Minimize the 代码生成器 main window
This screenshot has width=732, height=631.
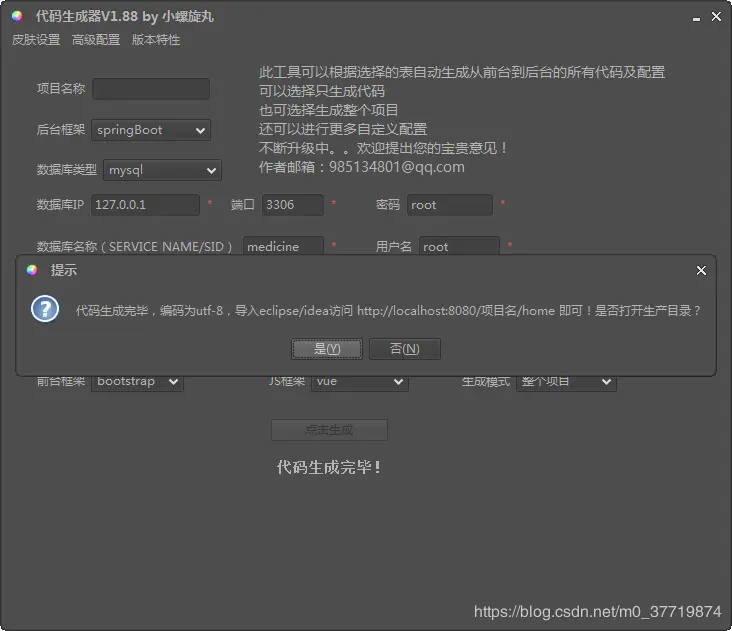tap(696, 19)
